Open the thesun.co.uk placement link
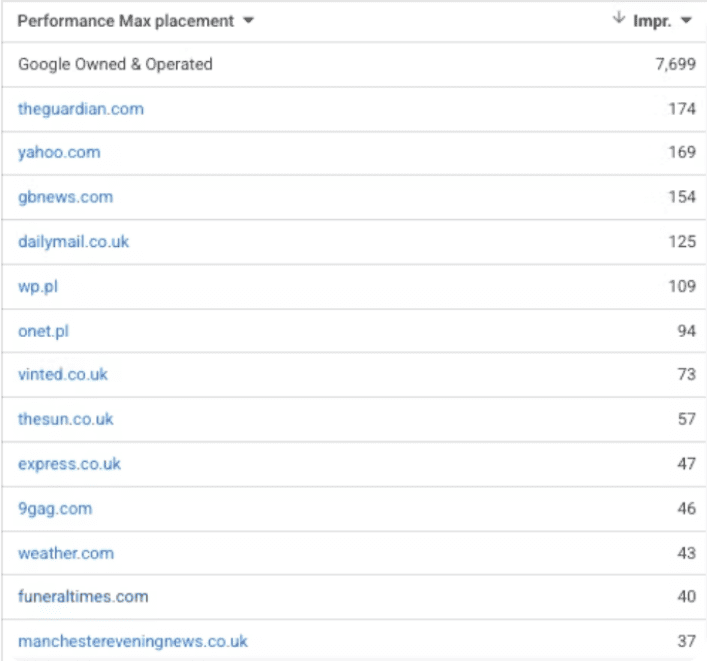 tap(65, 419)
